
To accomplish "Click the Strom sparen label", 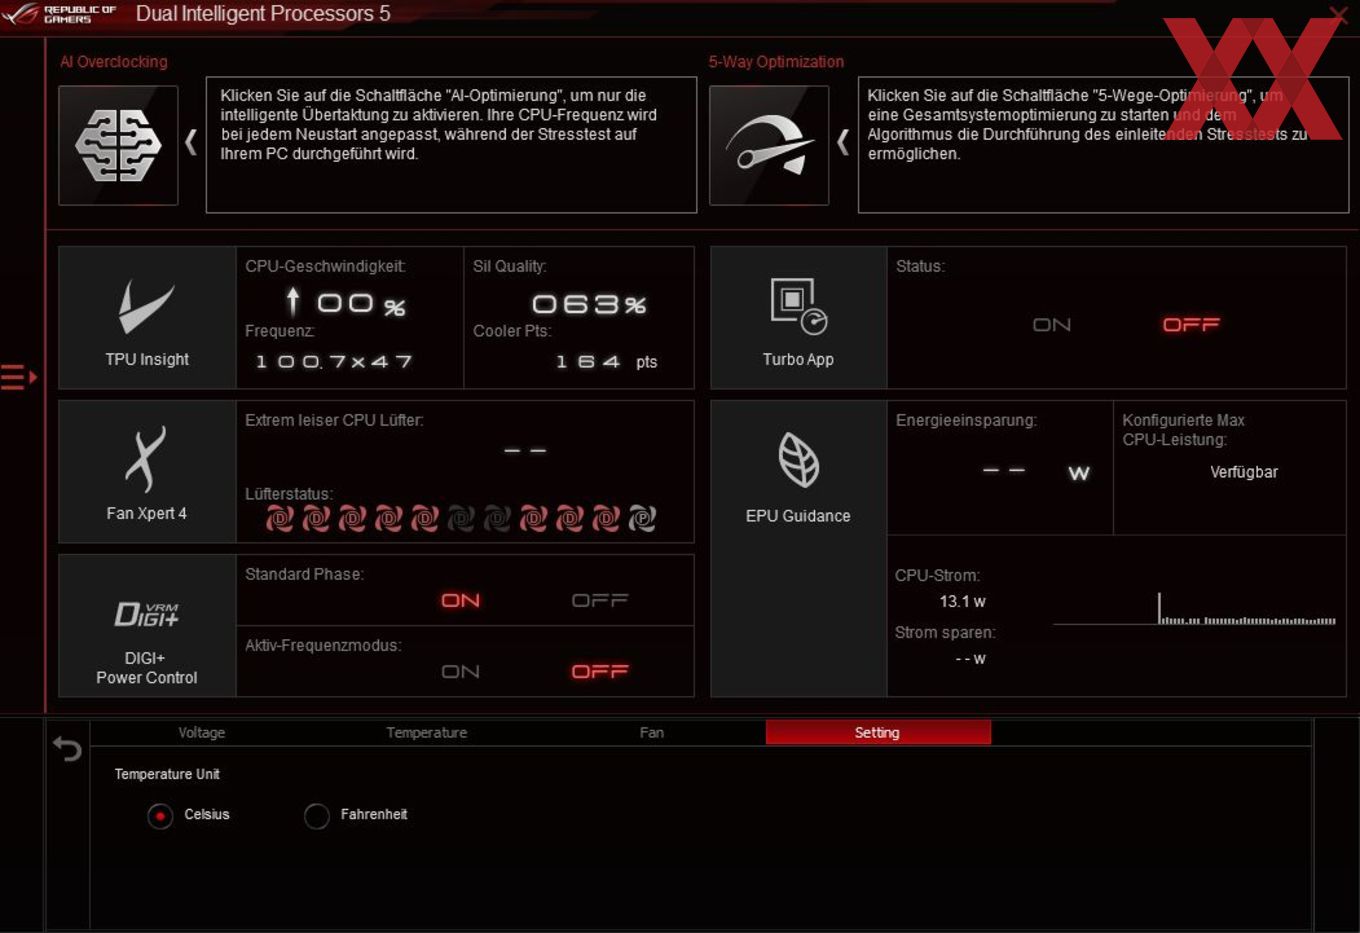I will 945,632.
